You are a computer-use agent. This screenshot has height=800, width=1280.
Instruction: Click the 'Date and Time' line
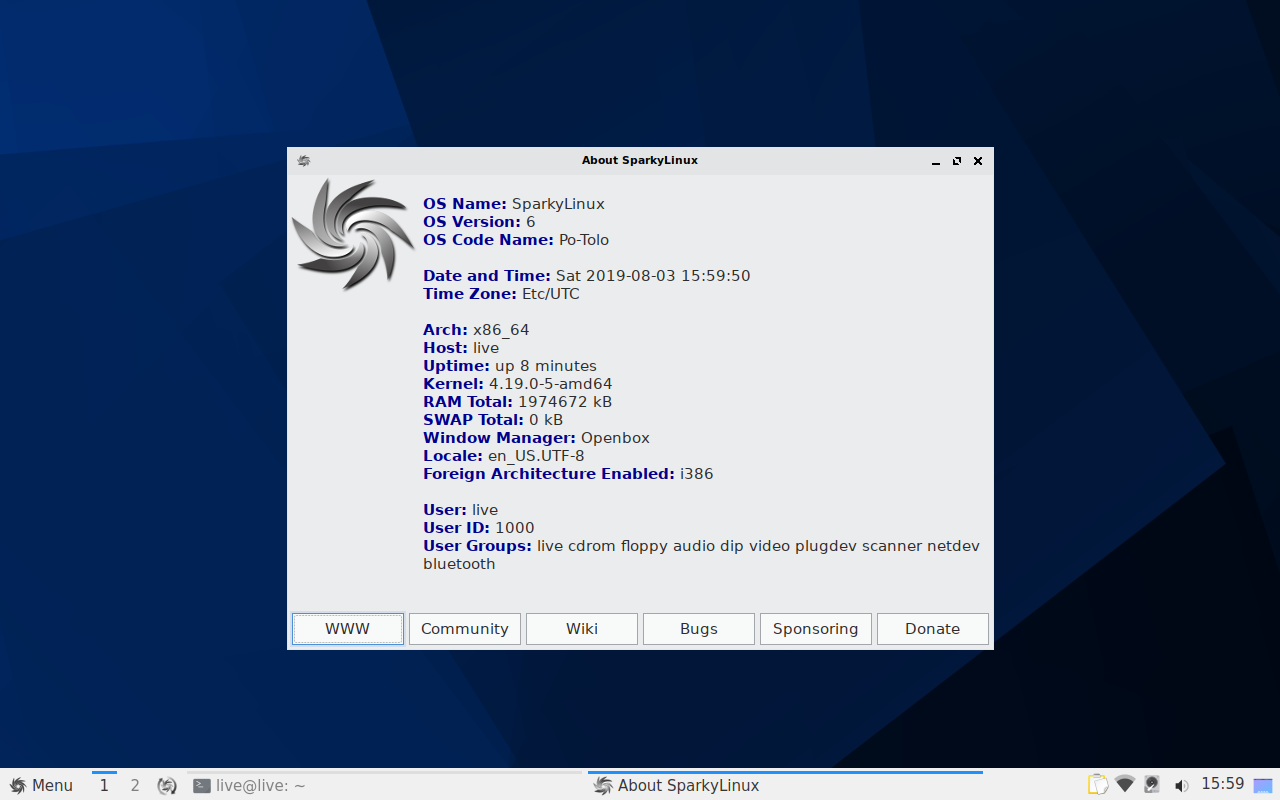pos(587,276)
